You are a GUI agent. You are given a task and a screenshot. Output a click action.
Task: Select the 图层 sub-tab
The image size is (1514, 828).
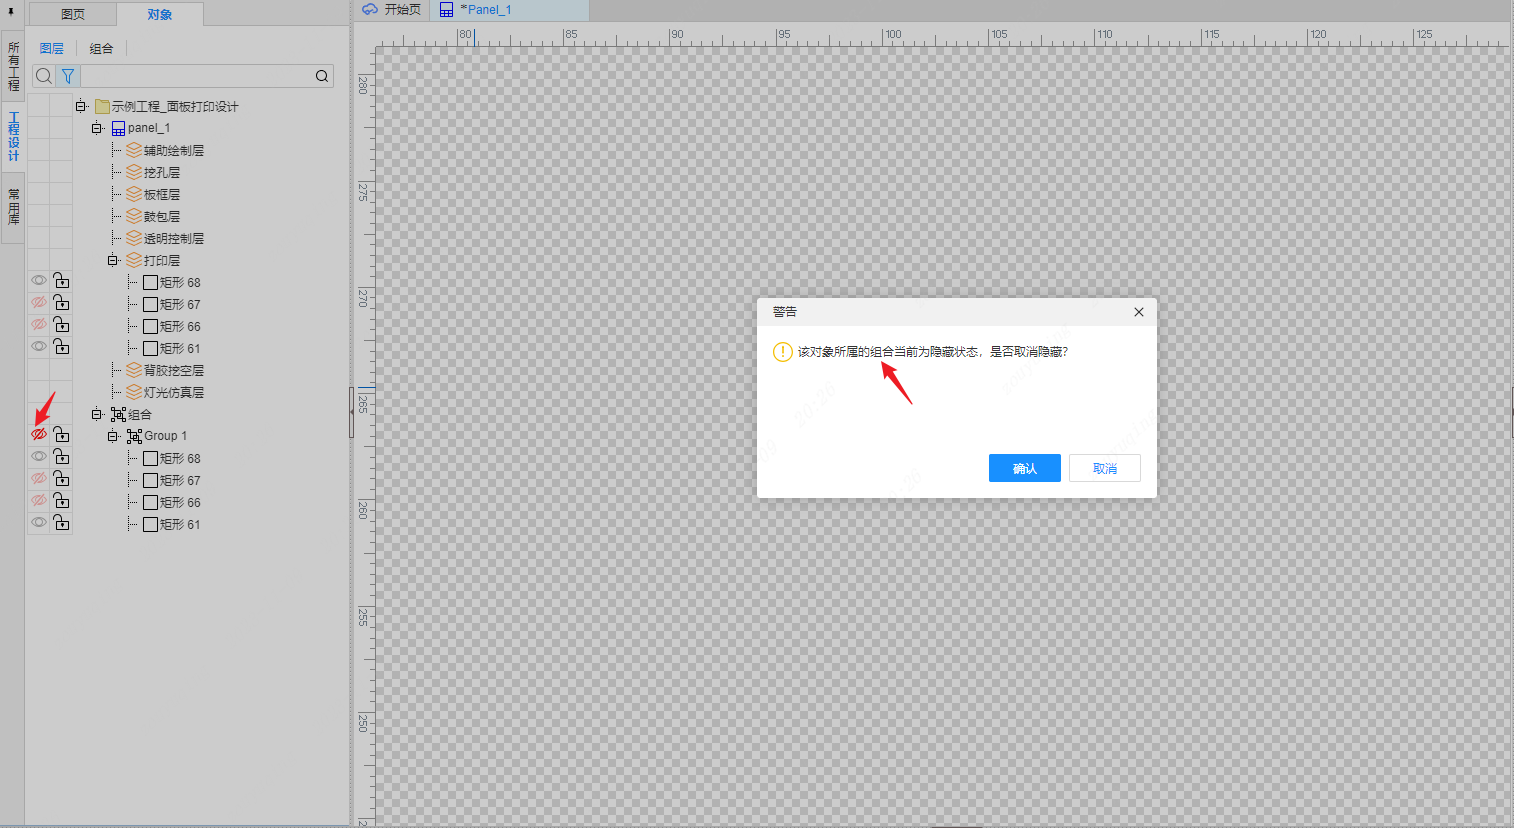pyautogui.click(x=52, y=48)
